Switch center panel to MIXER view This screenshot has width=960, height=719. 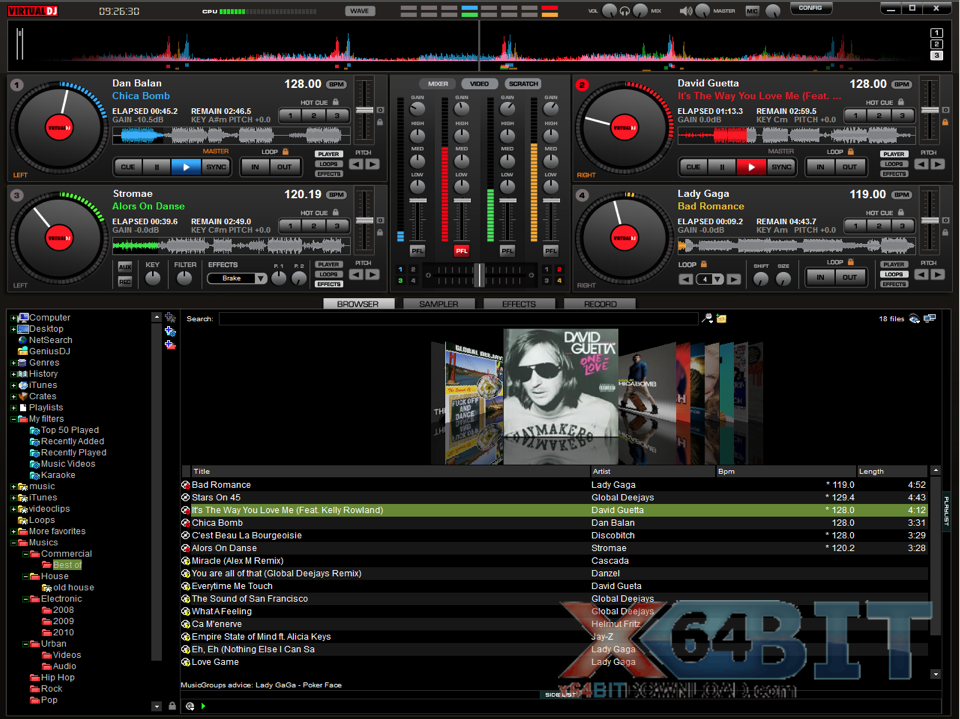tap(437, 84)
